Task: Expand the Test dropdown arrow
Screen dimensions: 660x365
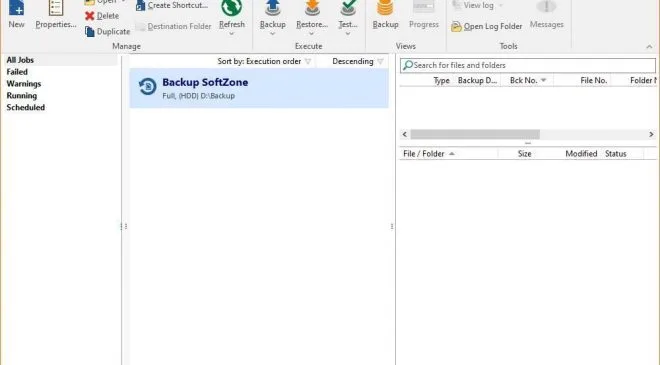Action: tap(348, 34)
